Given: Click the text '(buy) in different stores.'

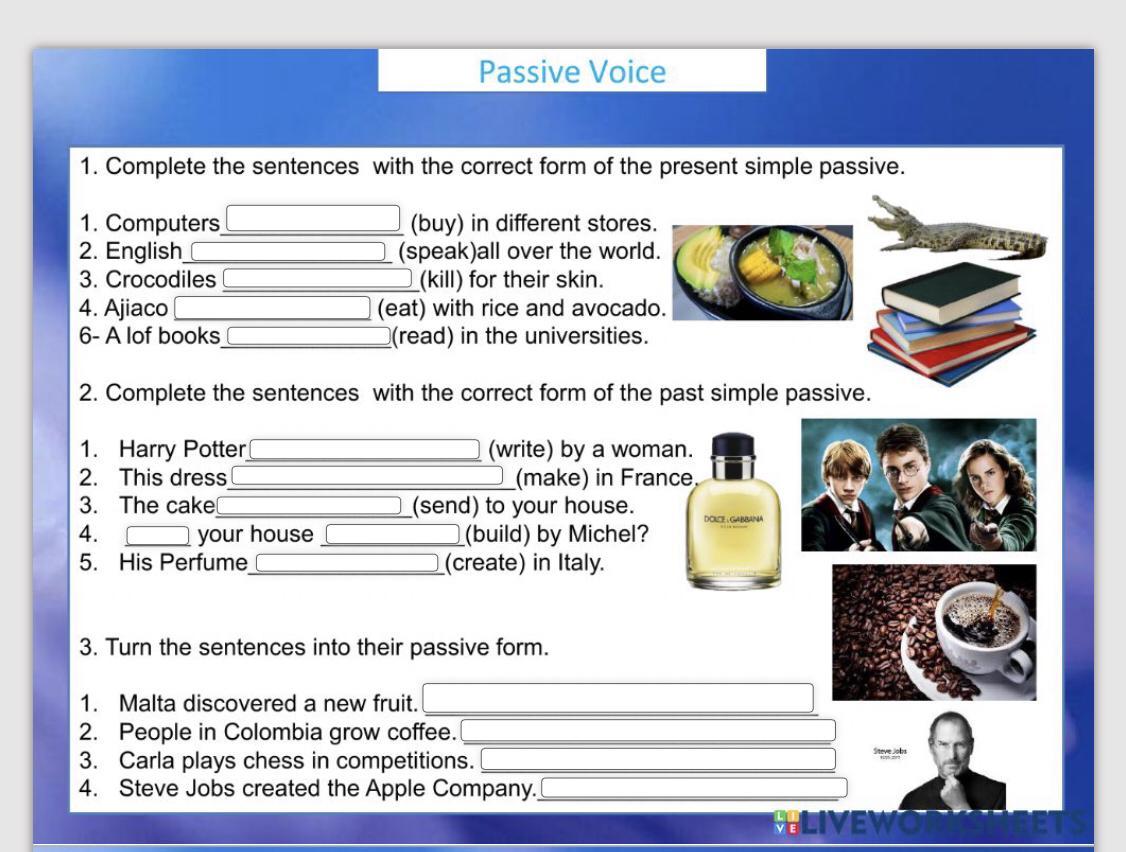Looking at the screenshot, I should (x=534, y=223).
